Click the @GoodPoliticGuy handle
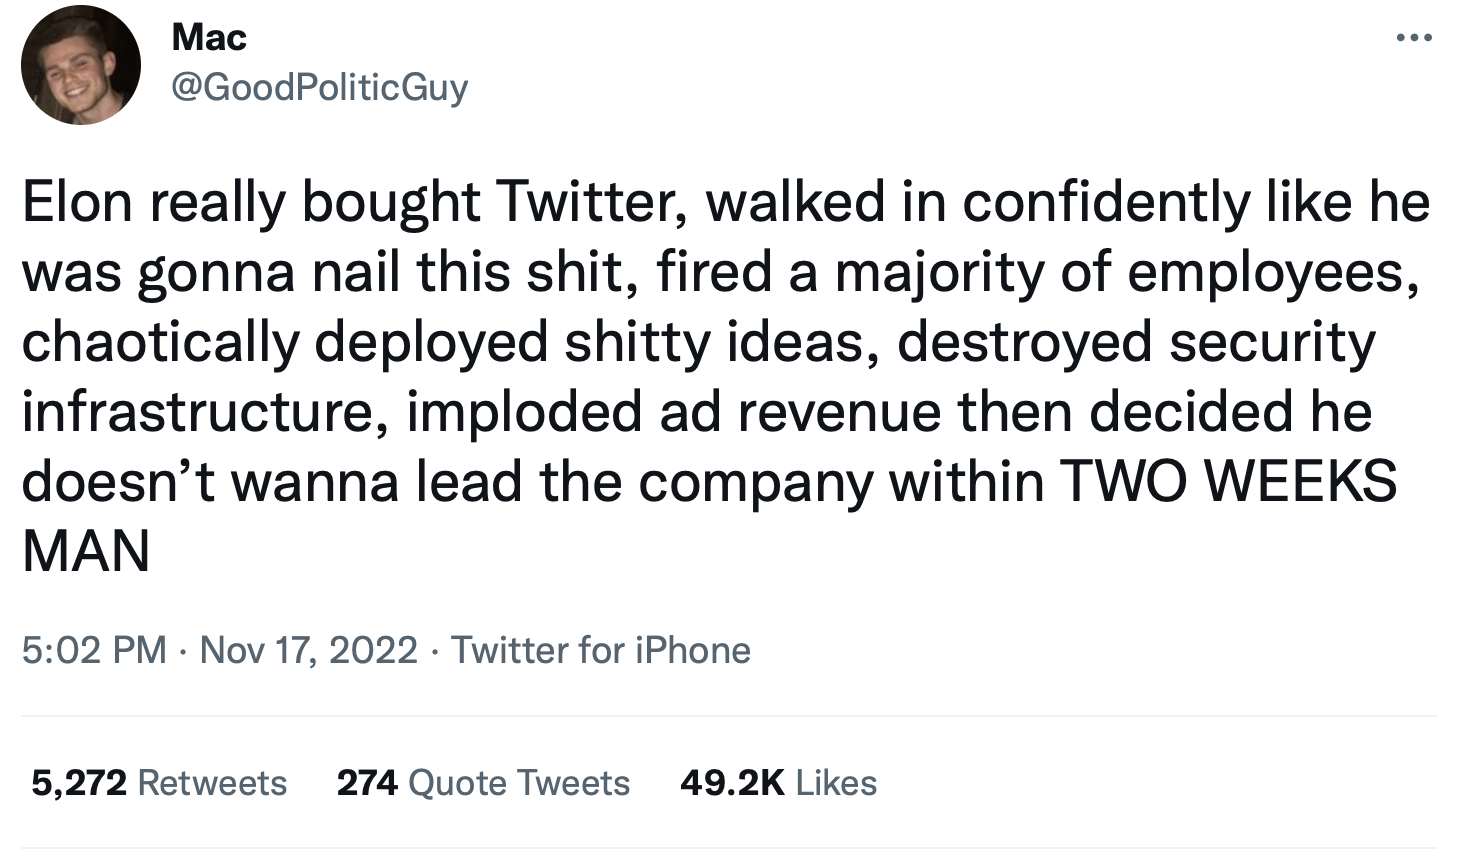The width and height of the screenshot is (1461, 860). [319, 88]
